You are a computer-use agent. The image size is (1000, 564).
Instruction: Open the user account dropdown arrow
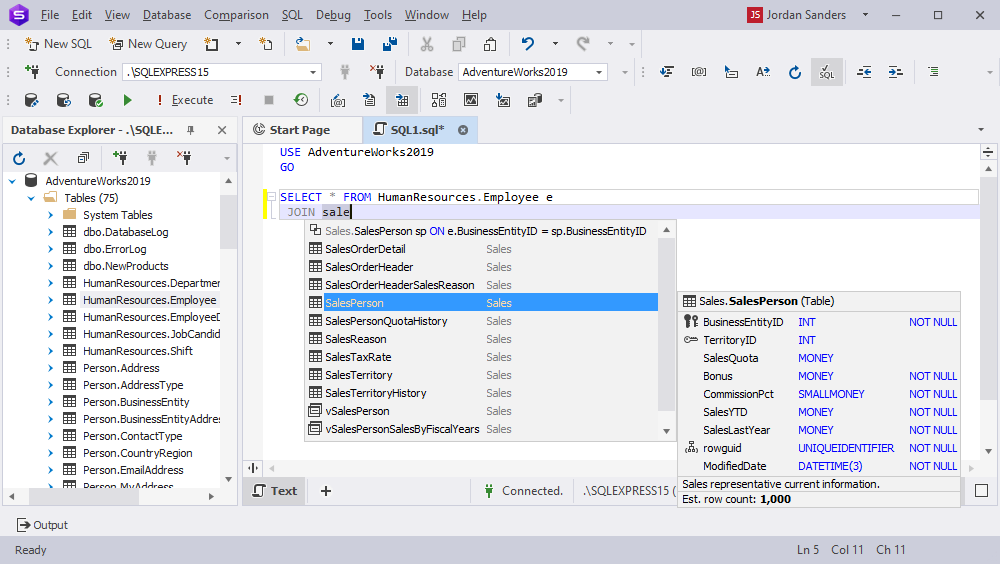865,15
